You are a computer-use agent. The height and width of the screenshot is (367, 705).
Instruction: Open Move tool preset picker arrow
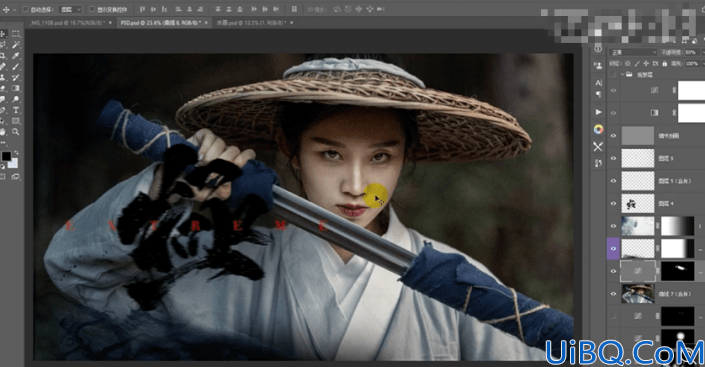point(14,9)
